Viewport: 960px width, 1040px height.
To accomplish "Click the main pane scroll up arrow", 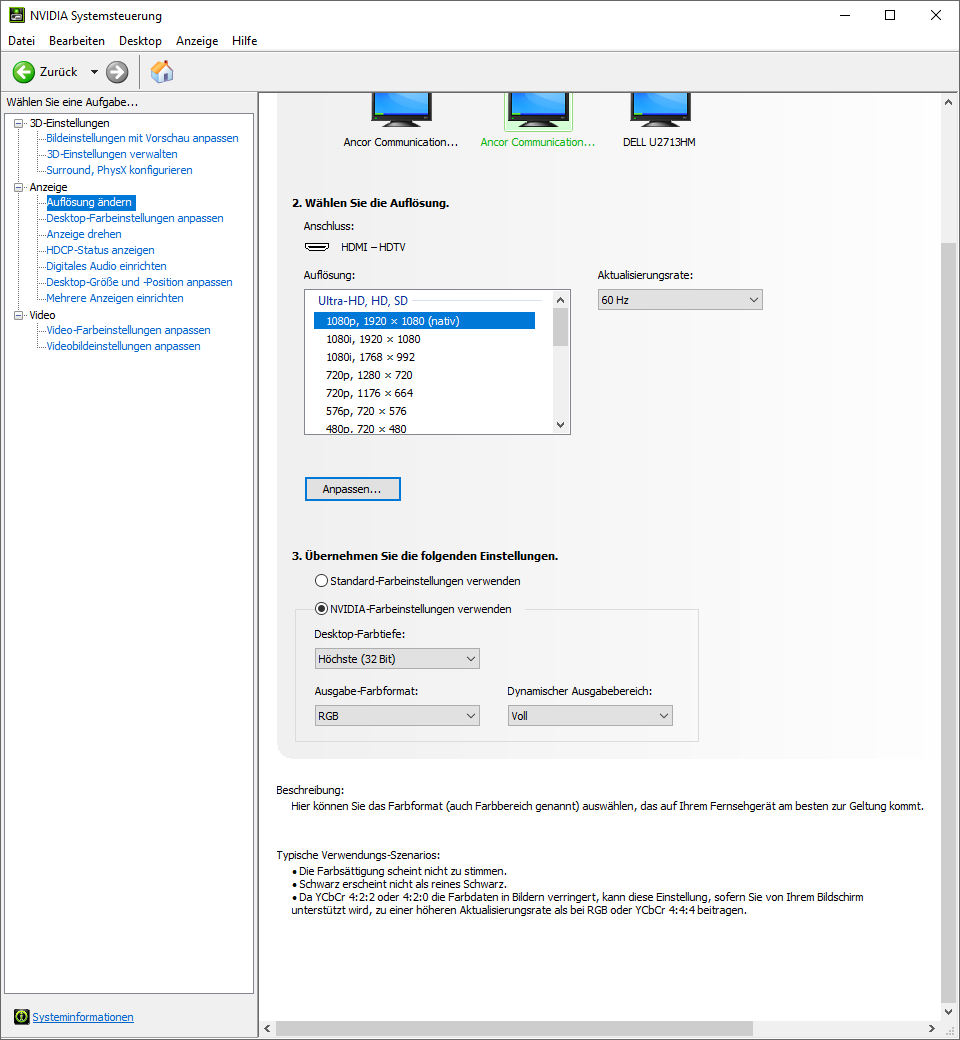I will pos(949,102).
